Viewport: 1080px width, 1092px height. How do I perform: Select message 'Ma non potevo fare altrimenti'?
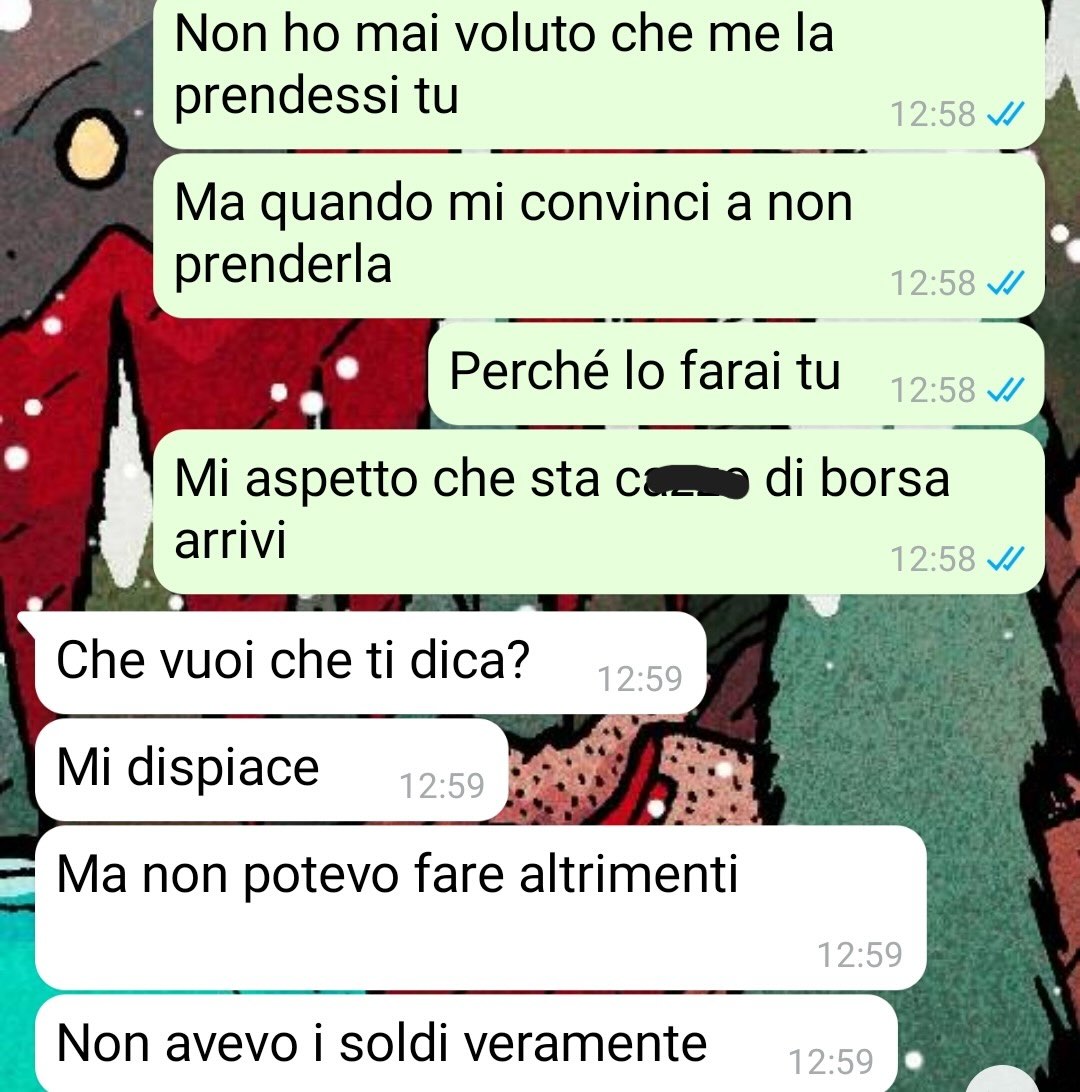tap(480, 907)
